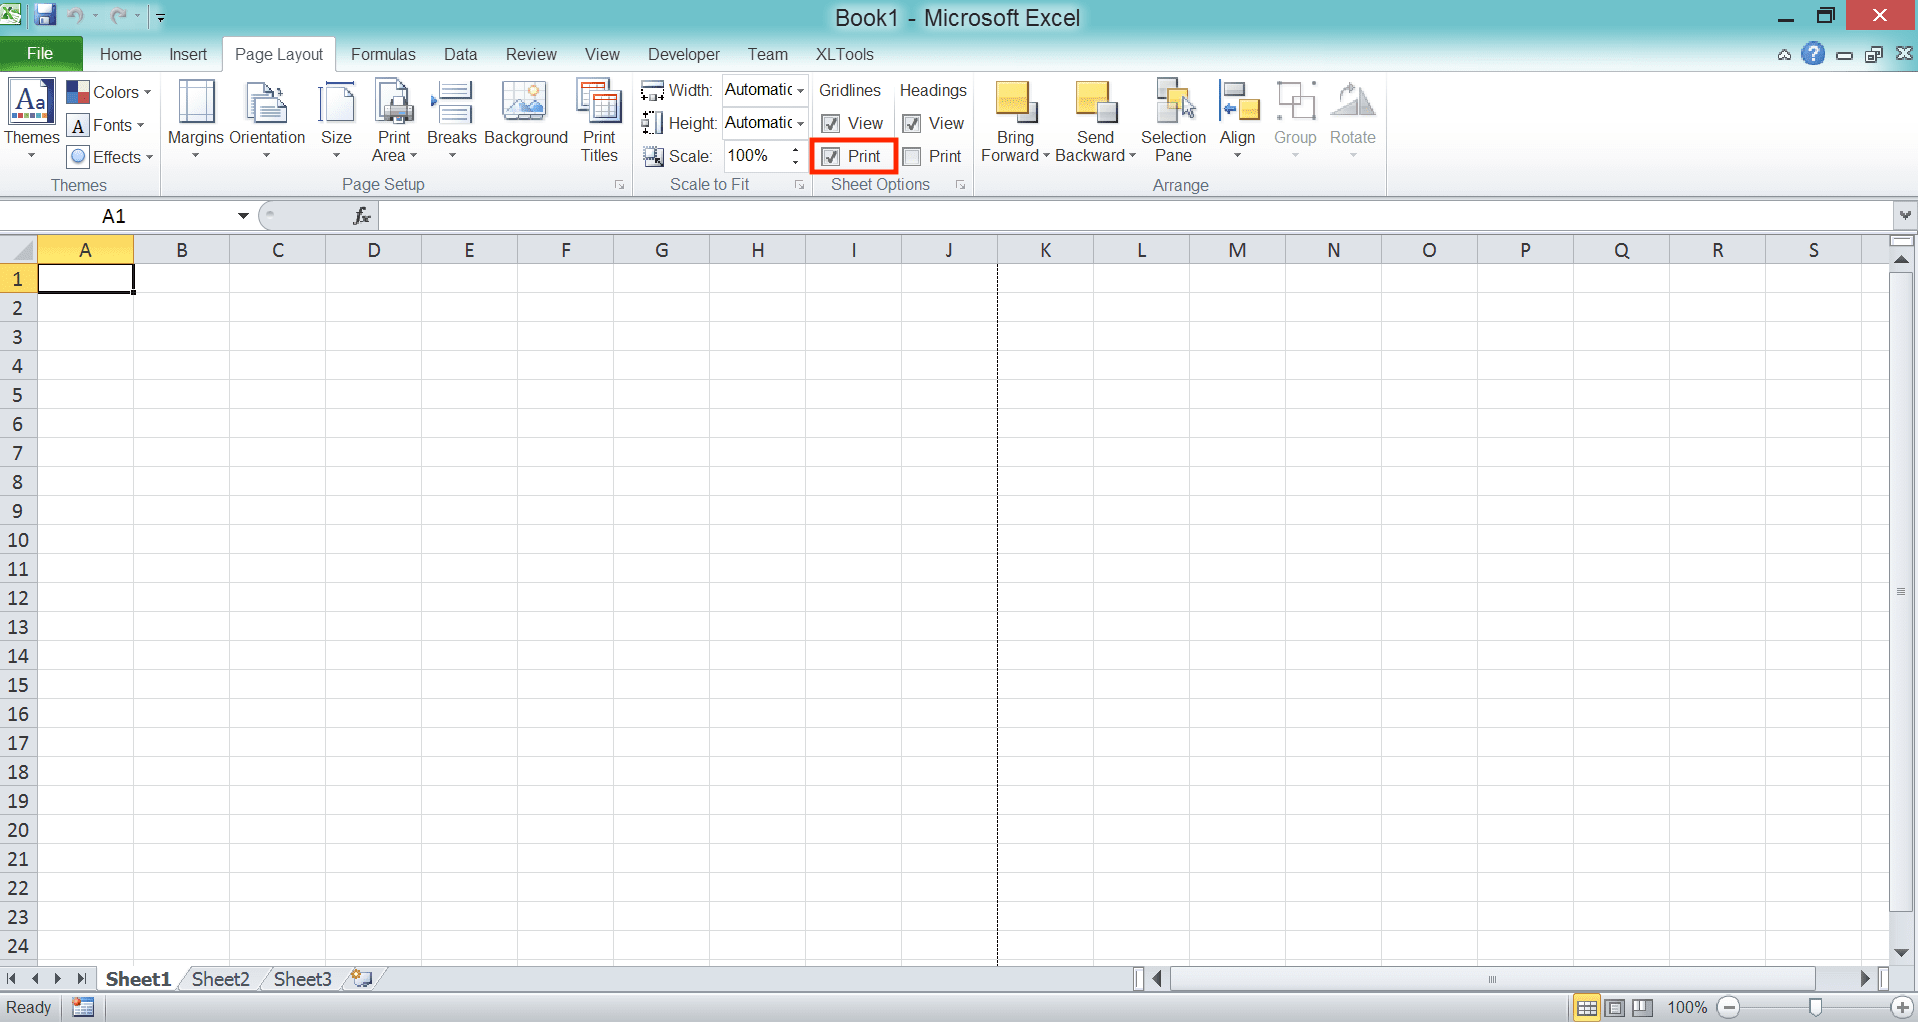The image size is (1918, 1022).
Task: Go to last sheet navigation arrow
Action: 82,979
